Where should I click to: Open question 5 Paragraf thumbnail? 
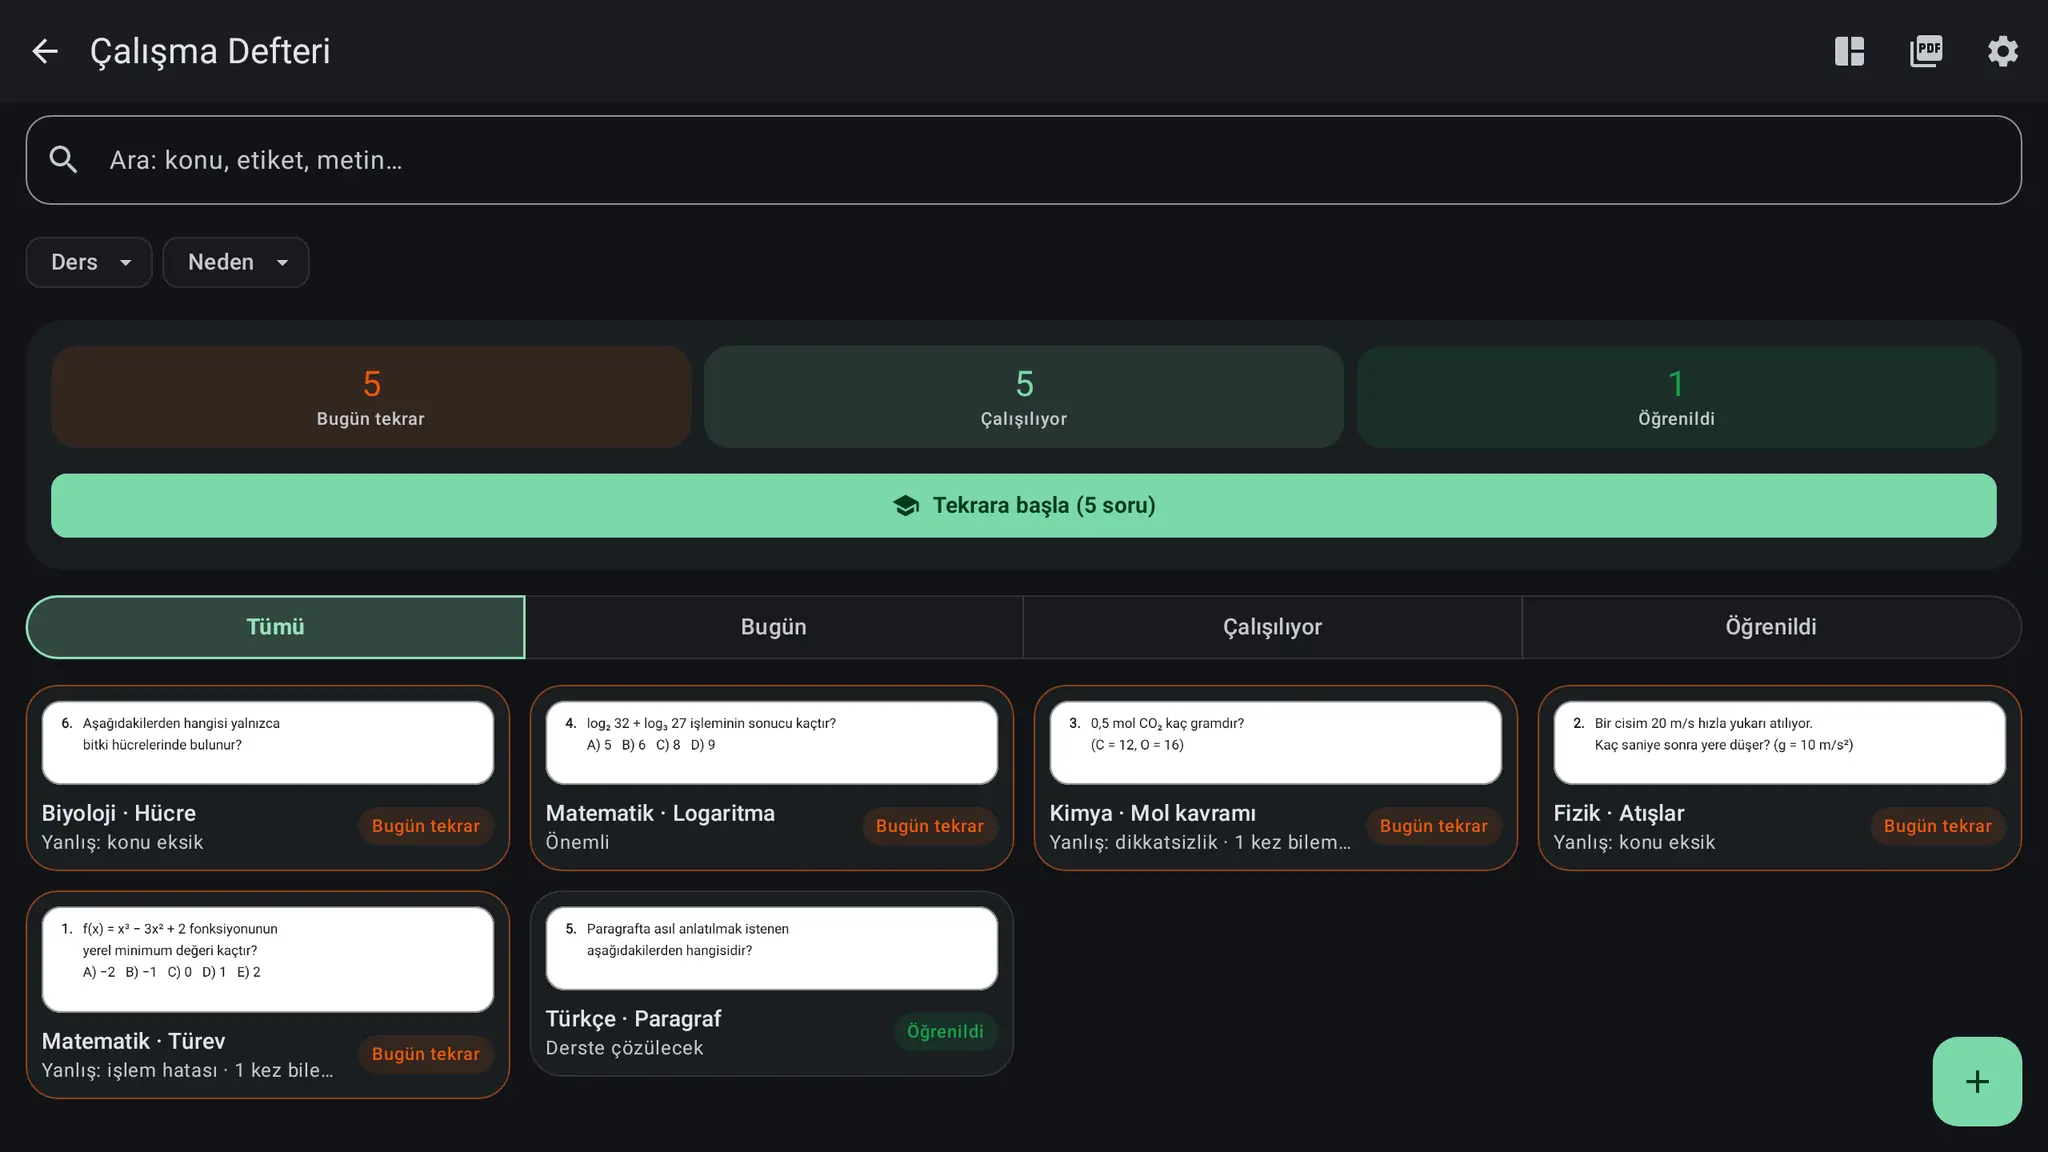click(771, 948)
